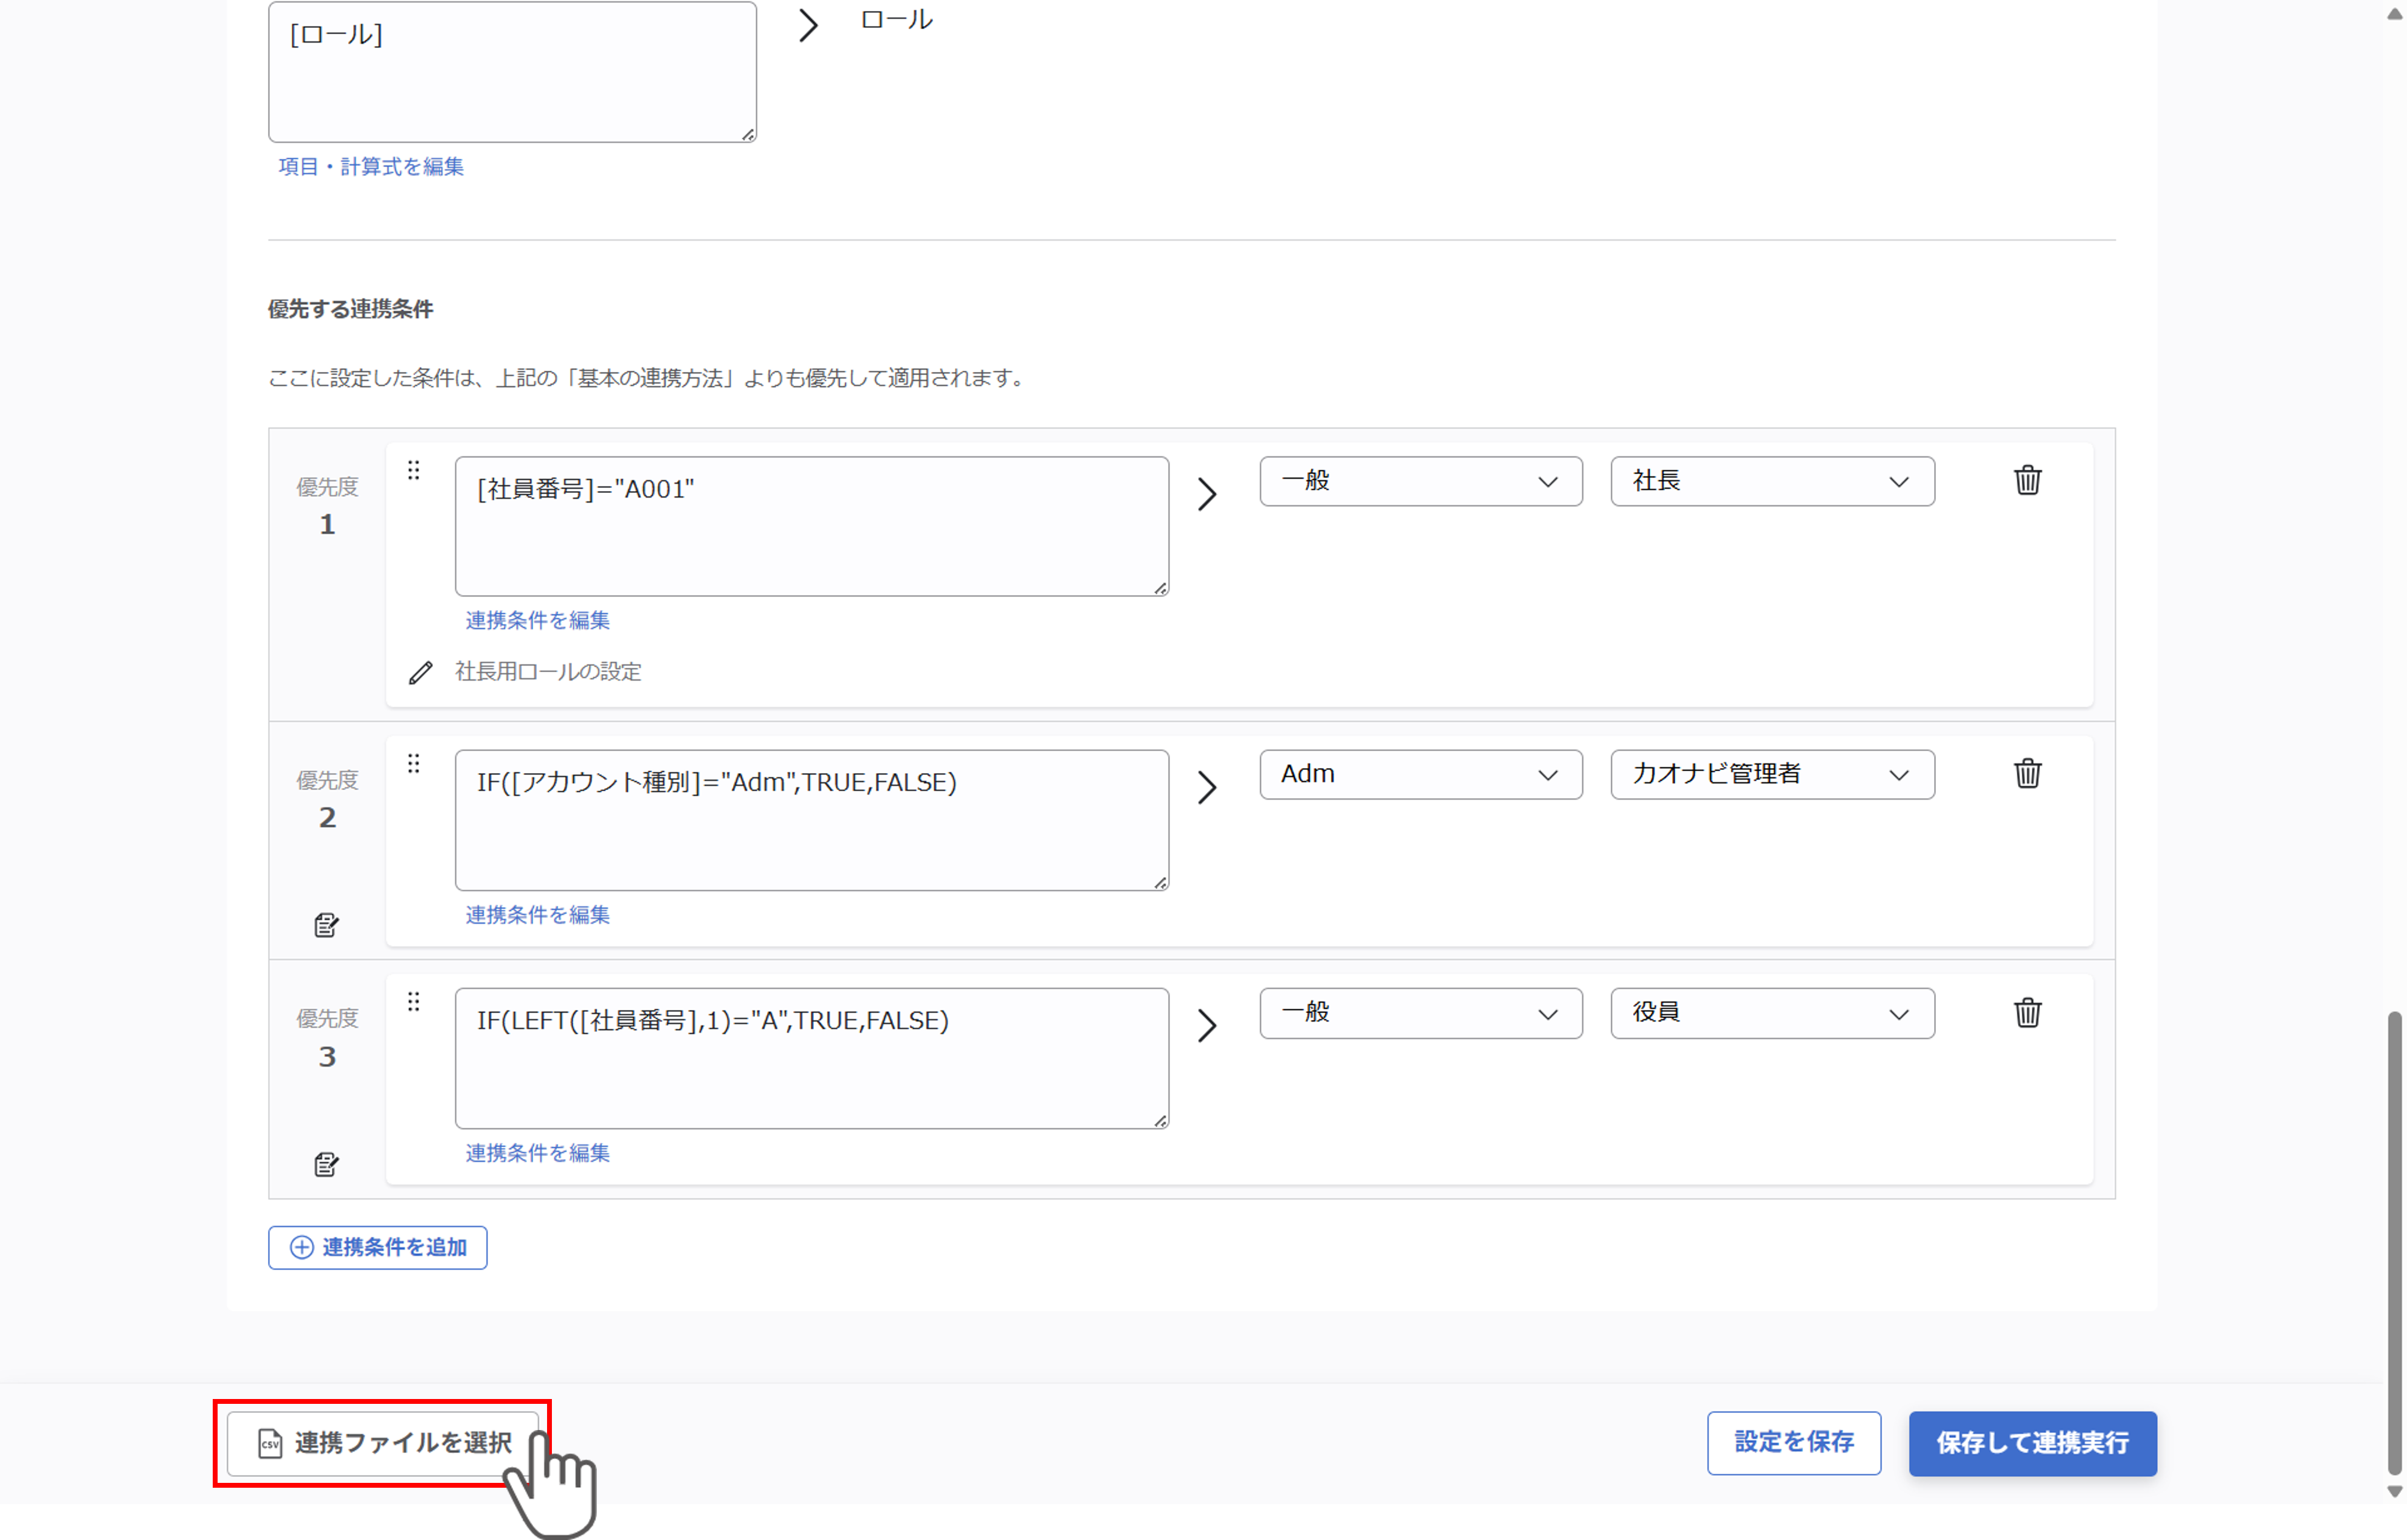Click the memo icon in priority 2 row
Screen dimensions: 2407x1540
point(326,925)
